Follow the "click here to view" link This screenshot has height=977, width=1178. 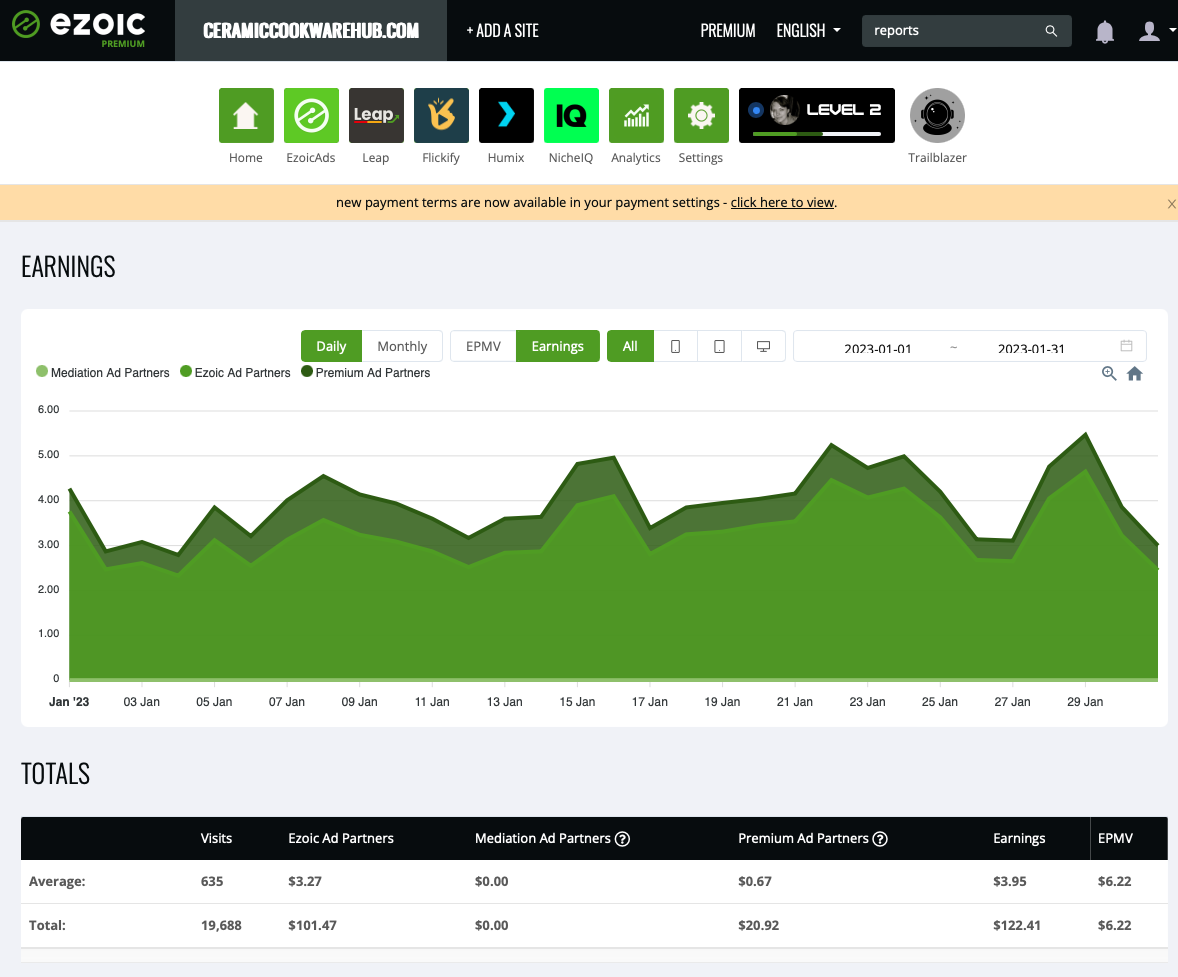782,202
